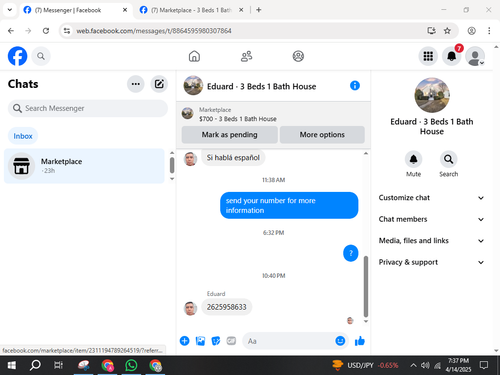This screenshot has height=375, width=500.
Task: Open Chrome profile icon
Action: (471, 31)
